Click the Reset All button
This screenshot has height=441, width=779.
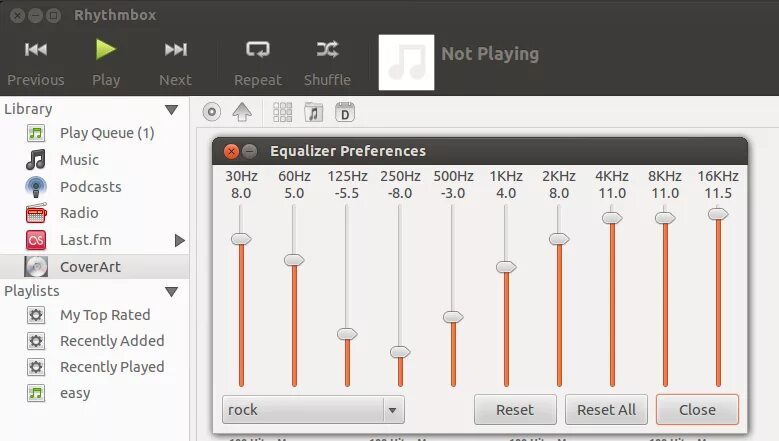606,410
